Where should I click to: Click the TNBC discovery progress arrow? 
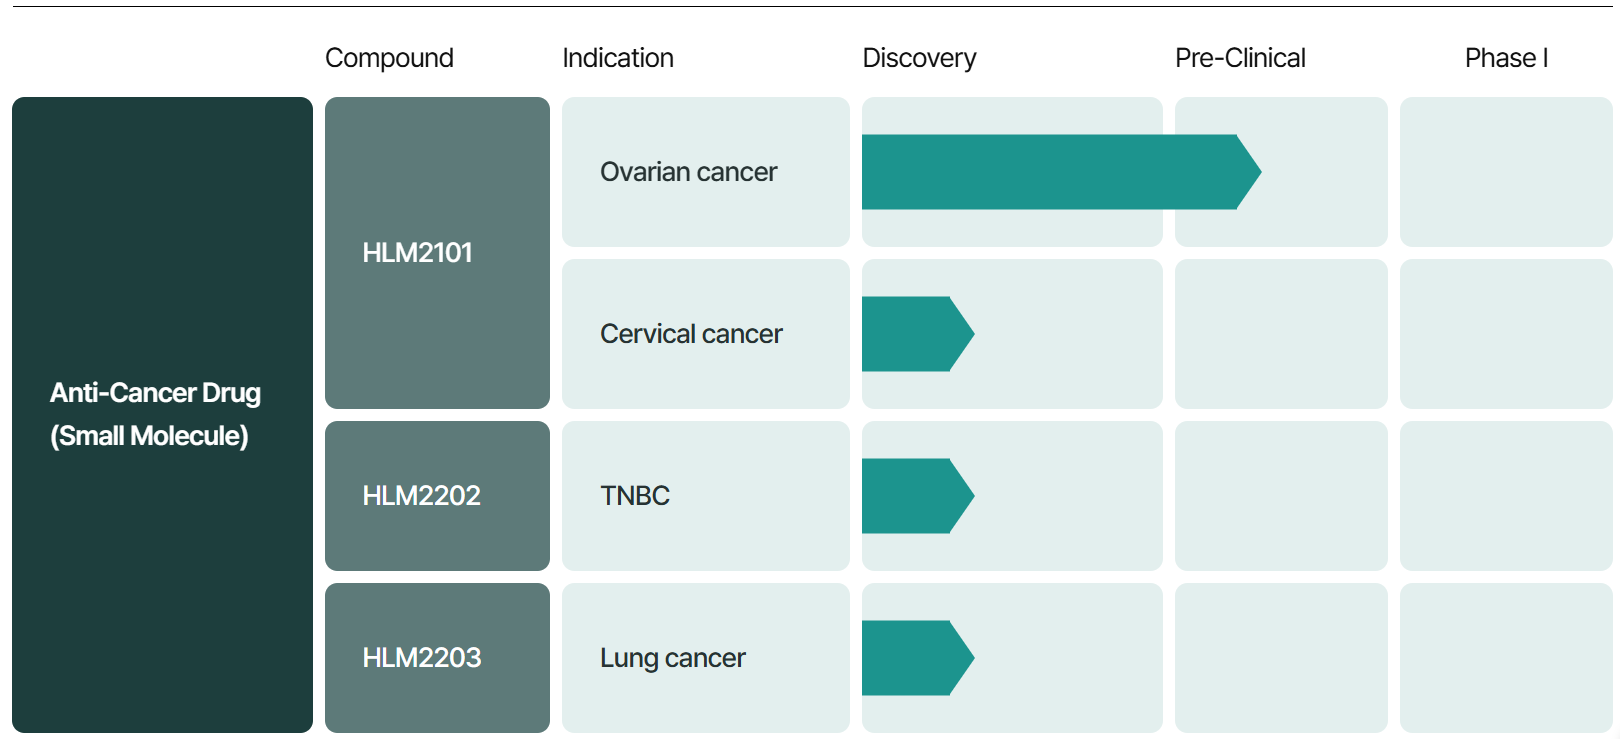(x=918, y=496)
